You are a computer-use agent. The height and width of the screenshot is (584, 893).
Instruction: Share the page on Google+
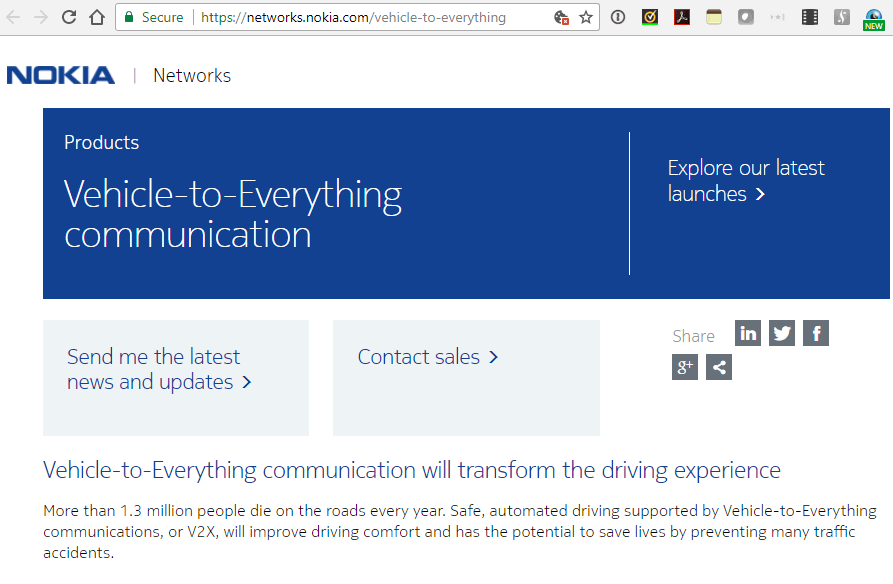685,367
